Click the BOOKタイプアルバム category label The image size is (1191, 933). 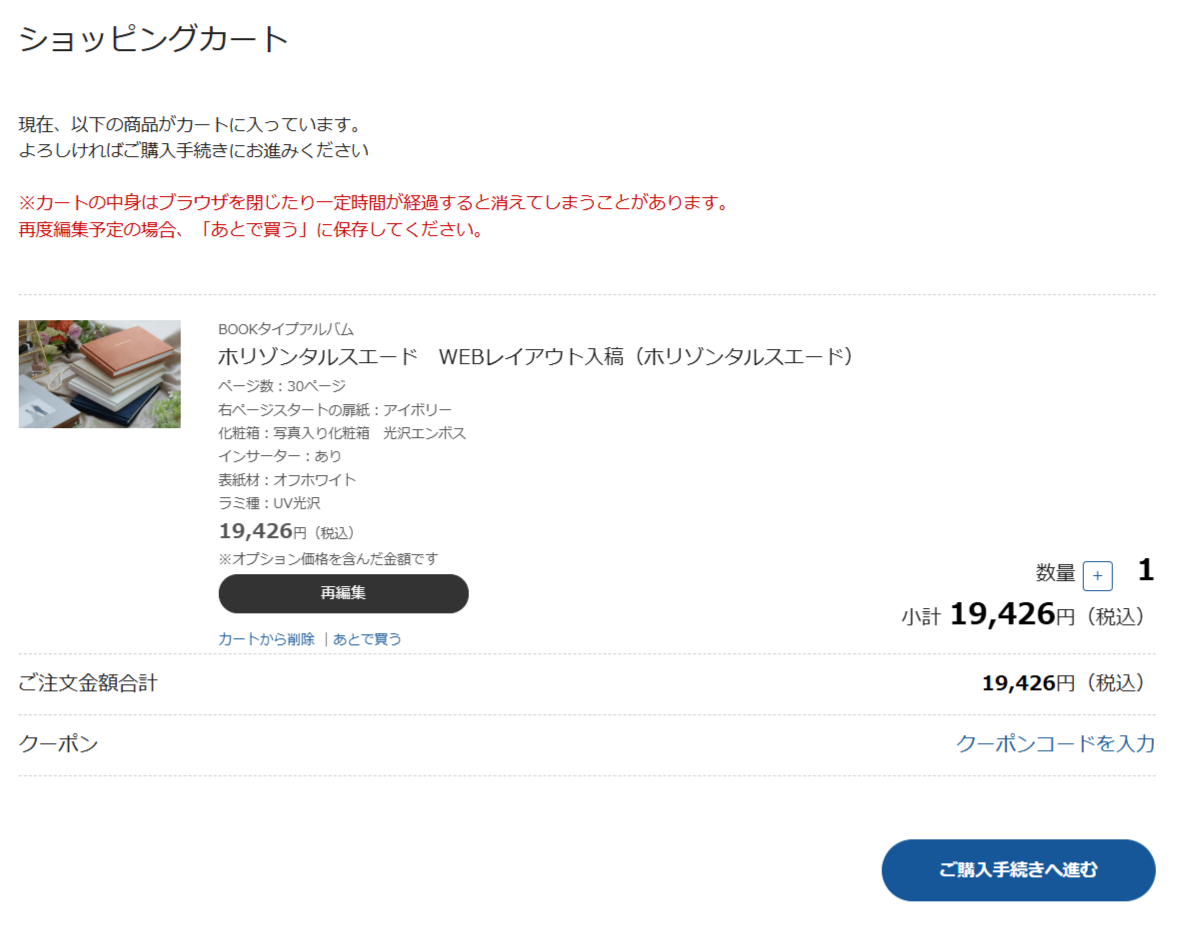tap(286, 329)
